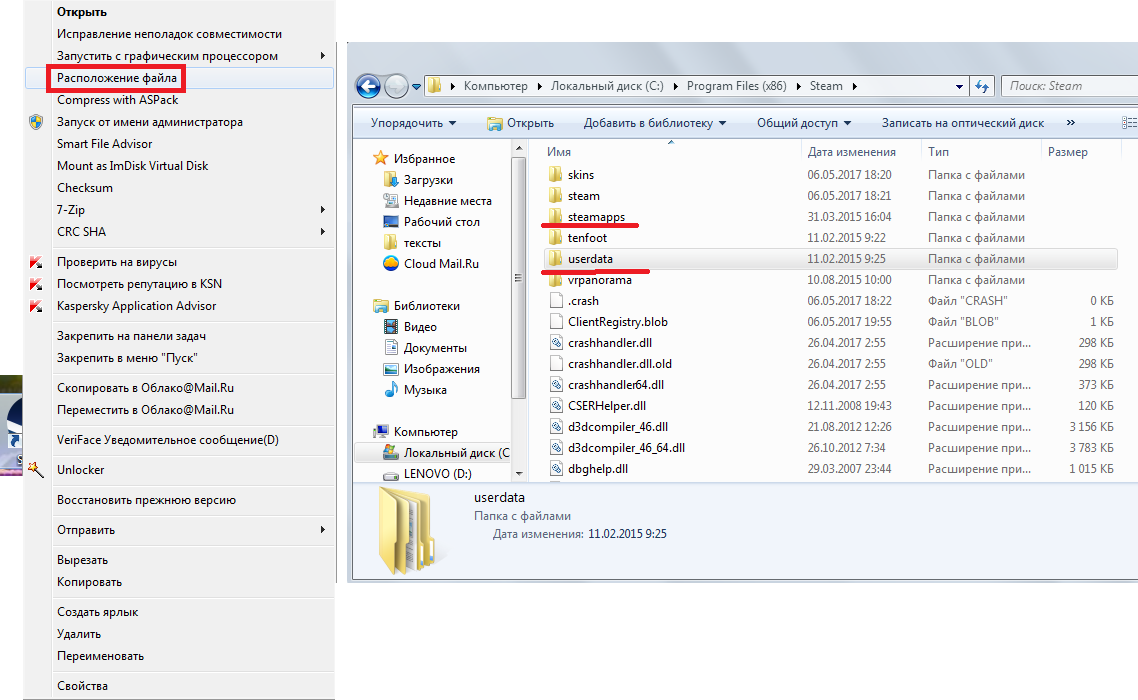Select Библиотеки in navigation pane
This screenshot has width=1138, height=700.
(x=426, y=306)
